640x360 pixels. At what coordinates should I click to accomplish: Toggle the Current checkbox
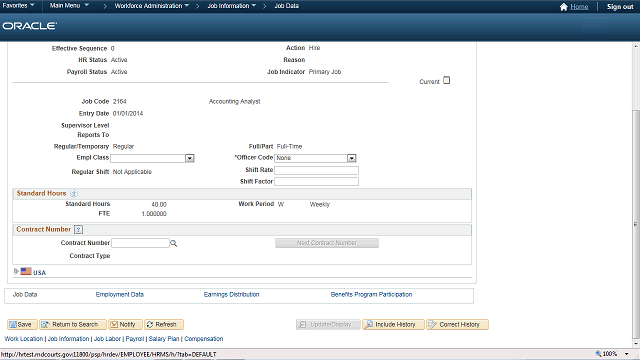[447, 80]
